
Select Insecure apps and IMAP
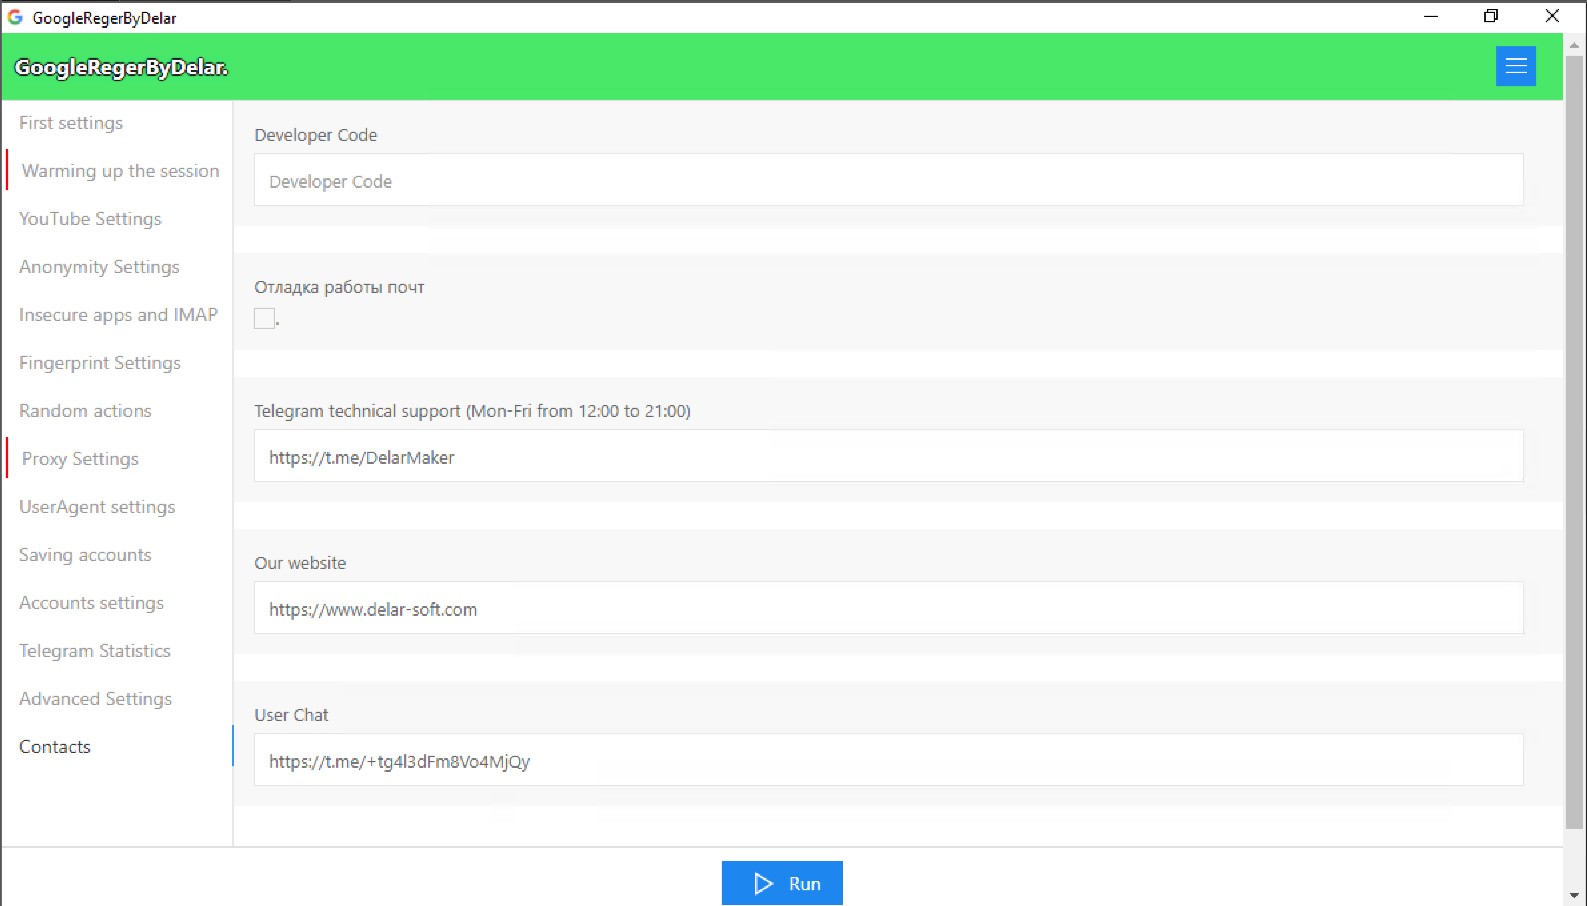[x=118, y=315]
